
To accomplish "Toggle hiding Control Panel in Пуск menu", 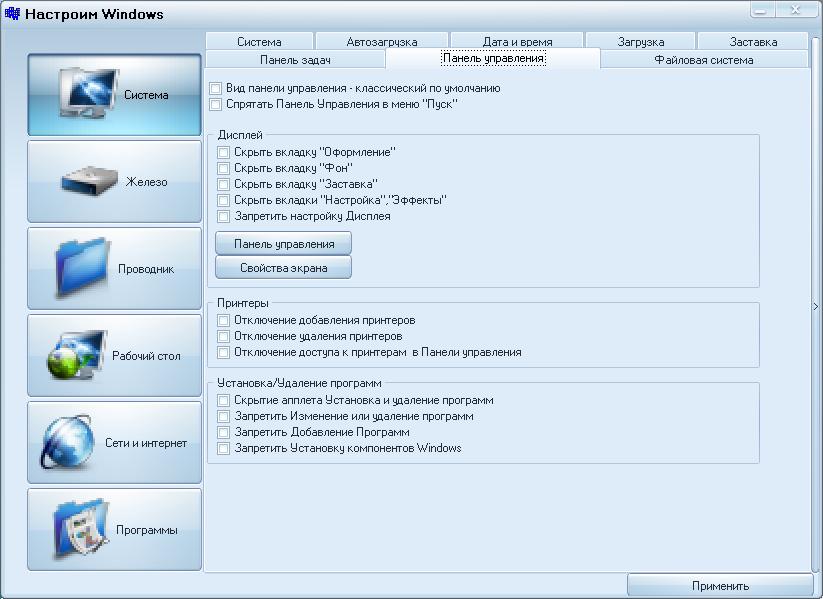I will tap(215, 104).
